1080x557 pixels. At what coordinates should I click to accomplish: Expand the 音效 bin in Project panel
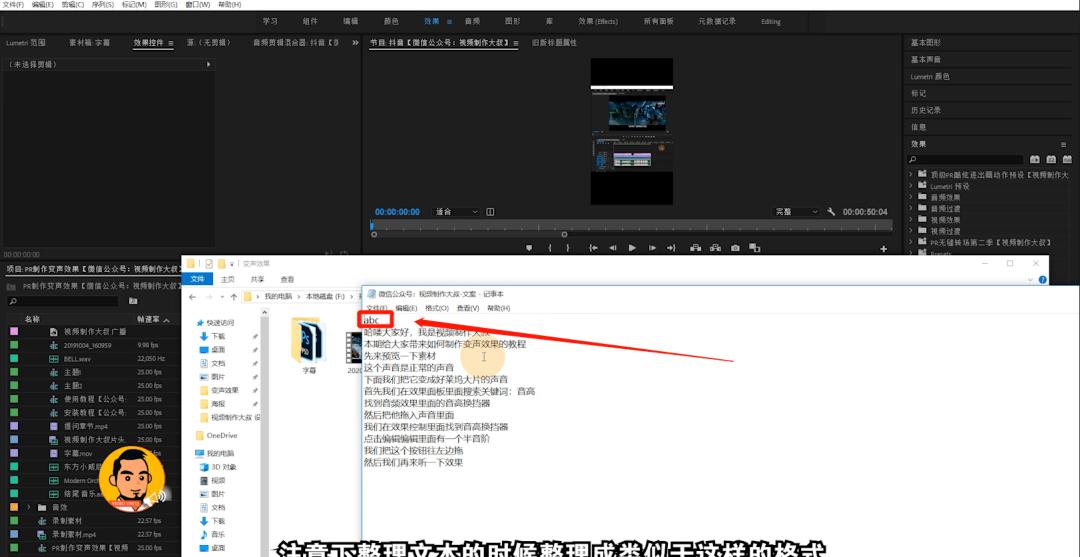point(28,507)
